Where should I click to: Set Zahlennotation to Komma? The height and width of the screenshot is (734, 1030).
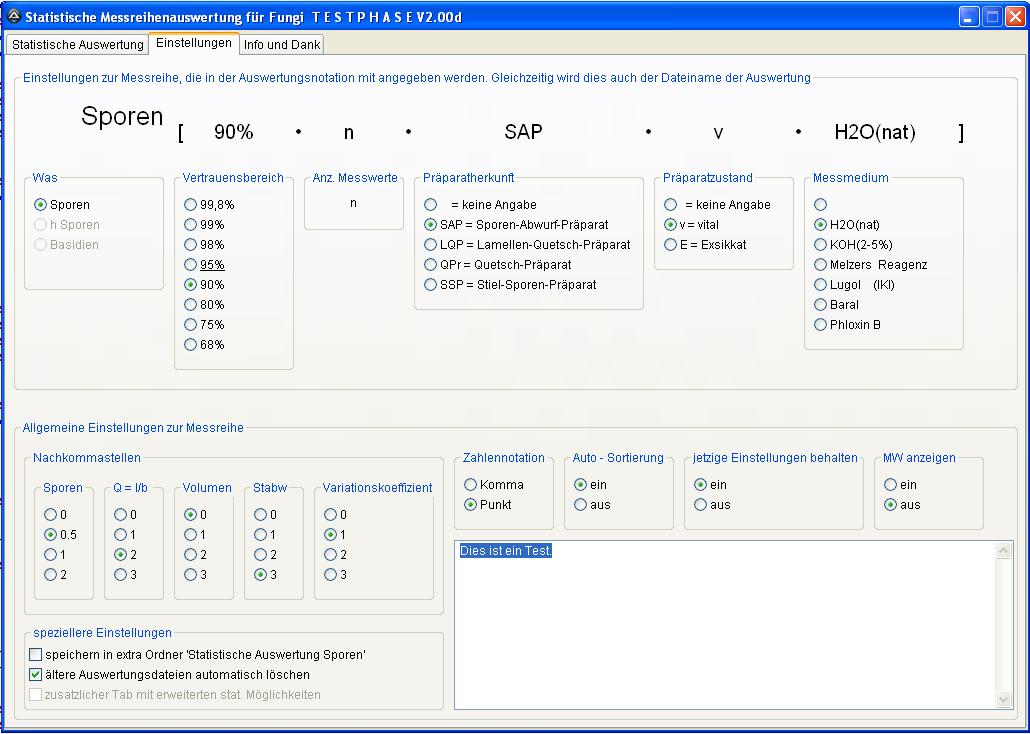[x=471, y=485]
